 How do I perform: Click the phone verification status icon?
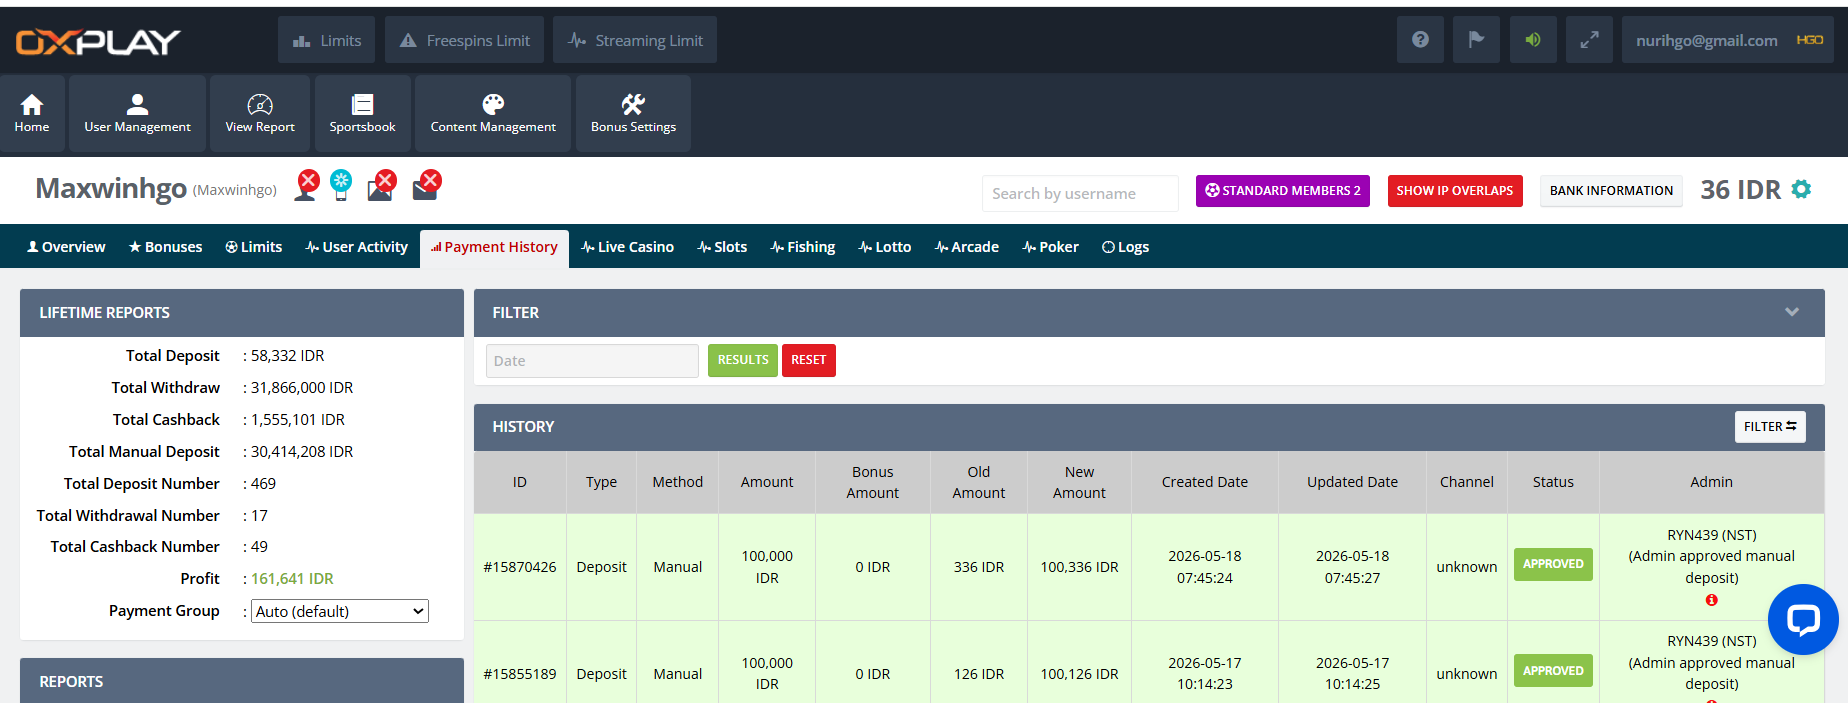341,185
